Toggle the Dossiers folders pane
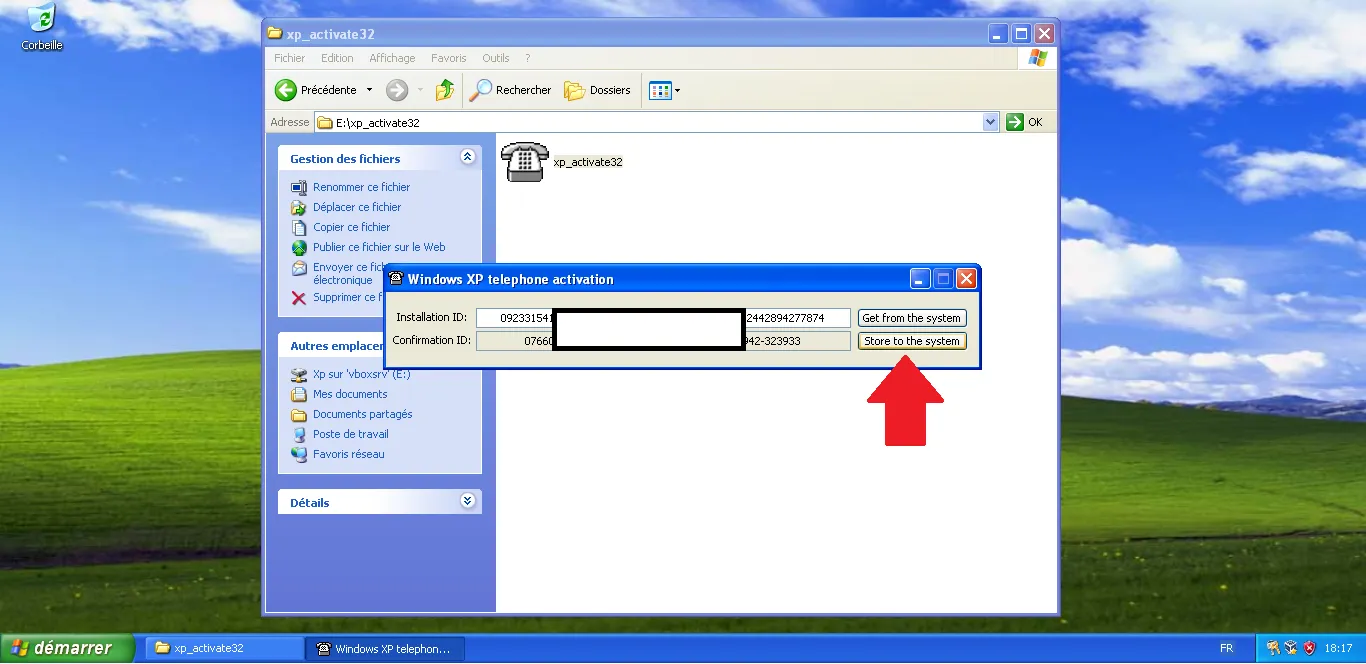The height and width of the screenshot is (664, 1366). (598, 90)
